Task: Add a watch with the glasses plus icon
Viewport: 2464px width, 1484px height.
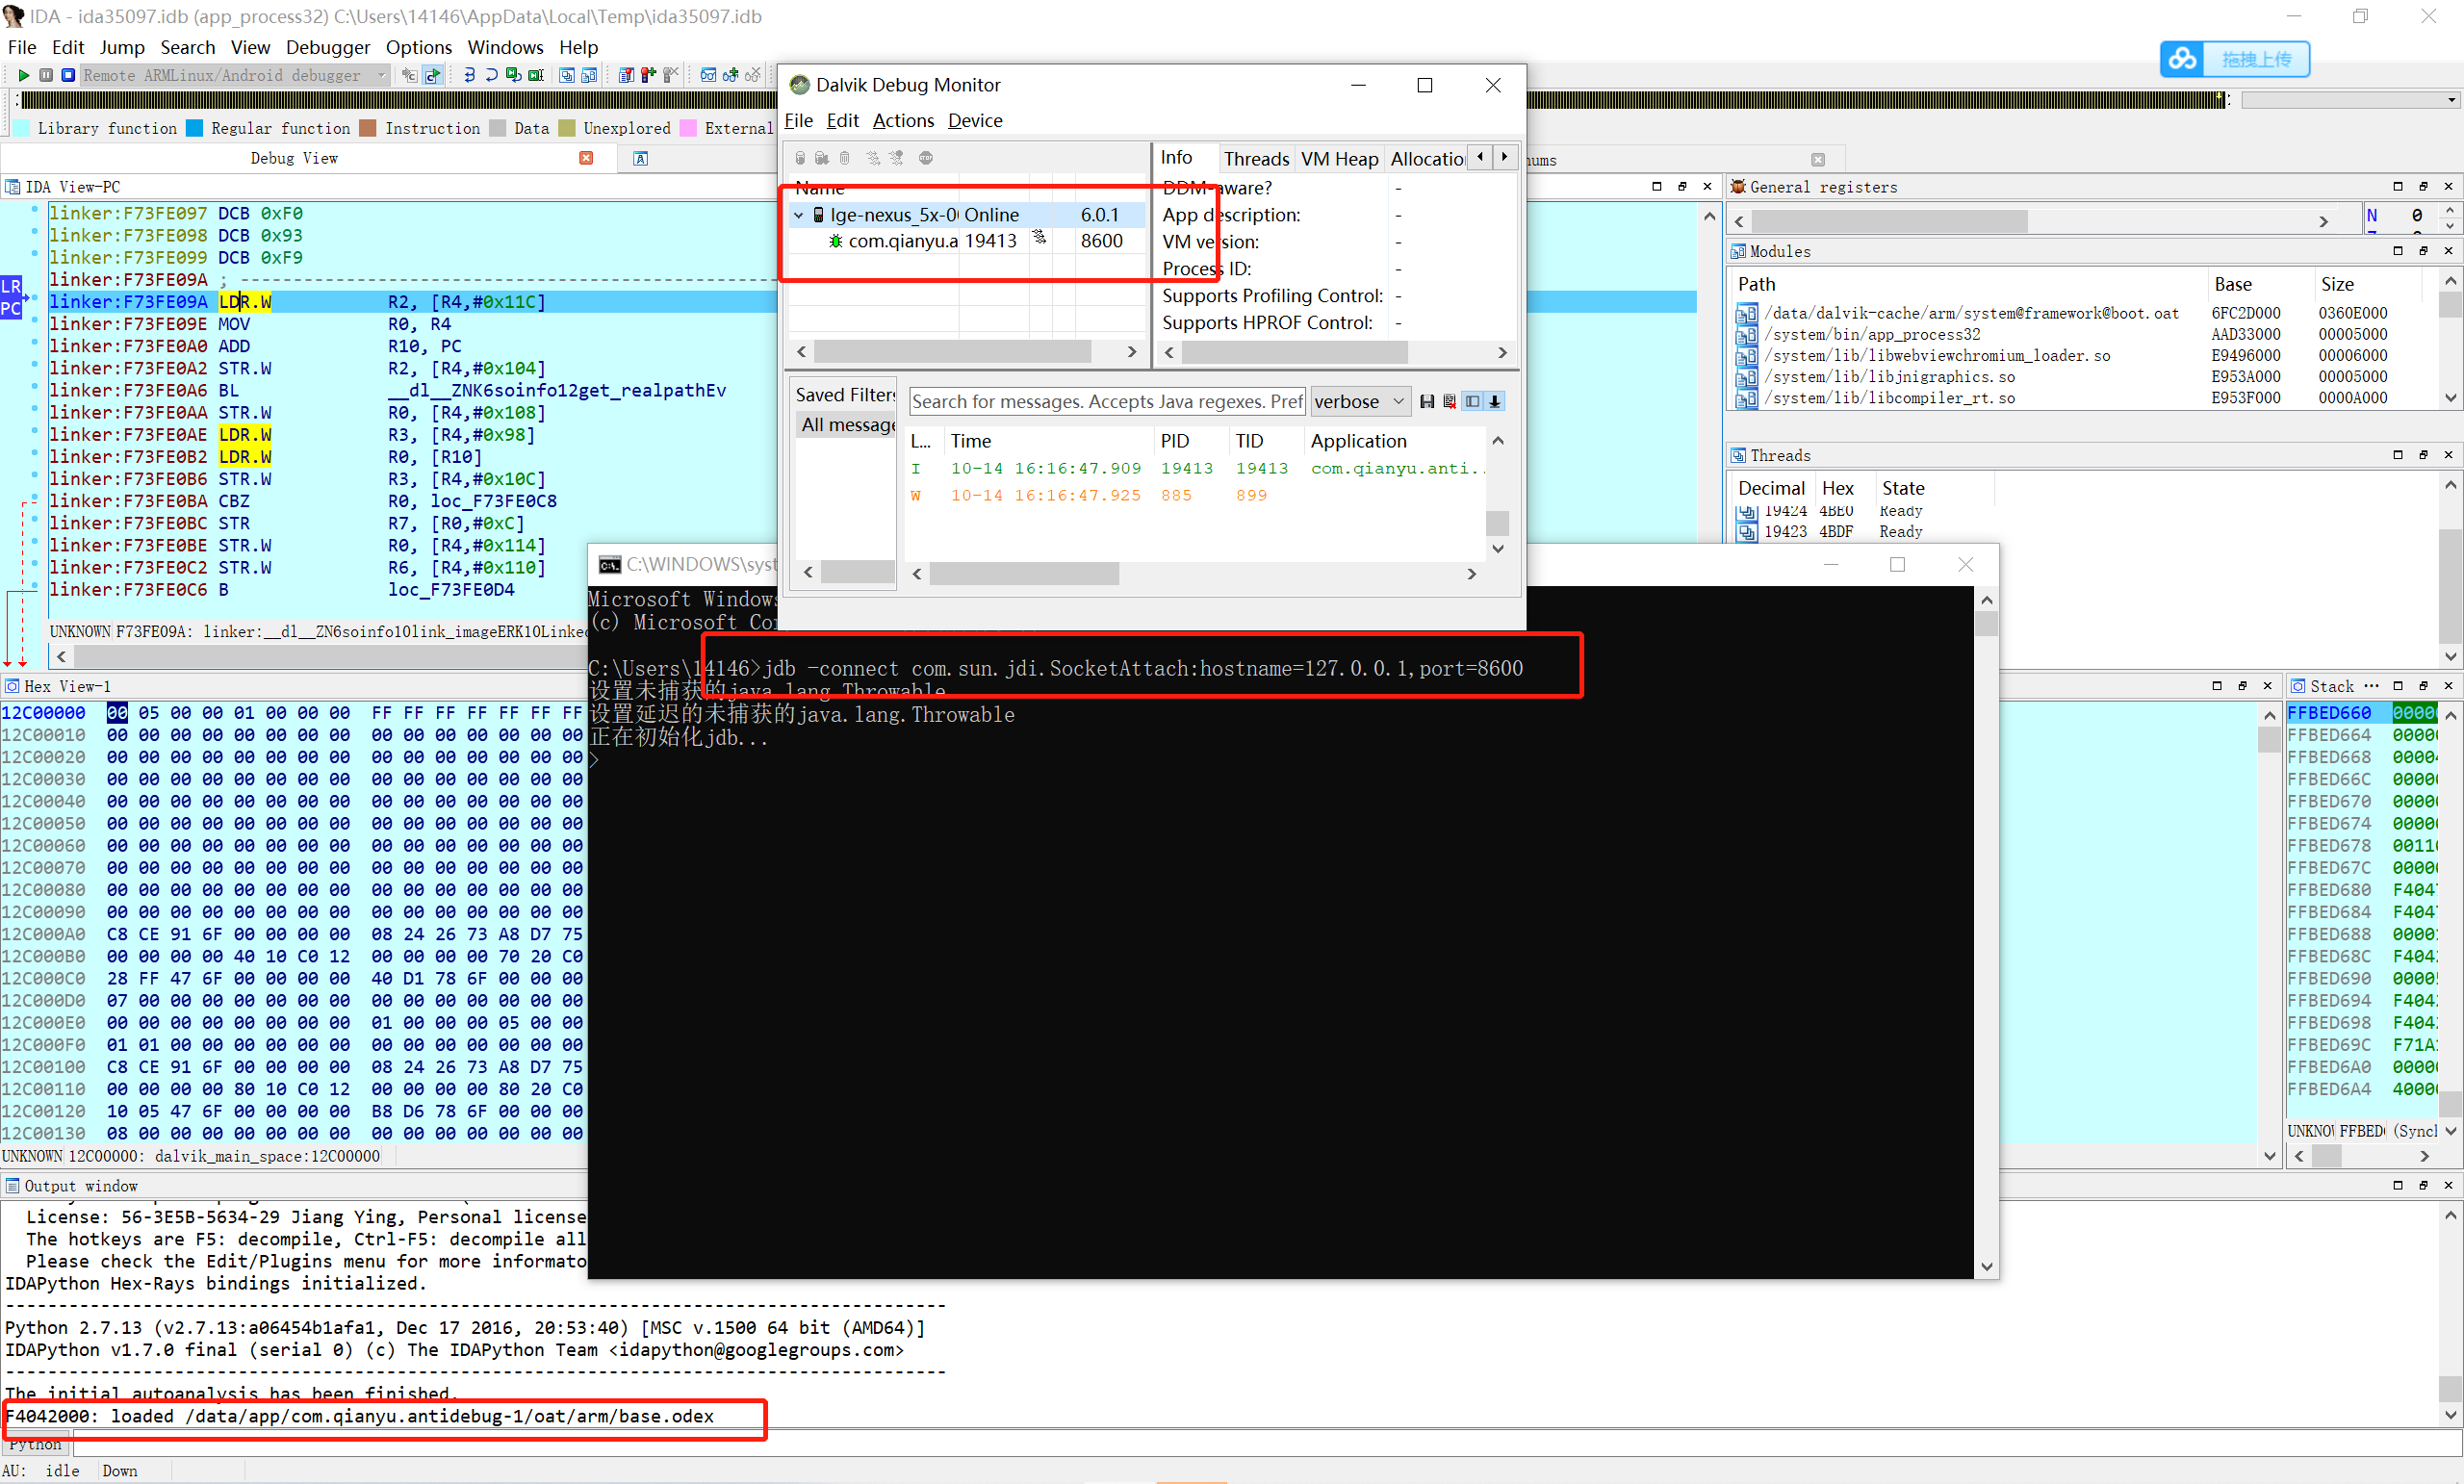Action: [730, 75]
